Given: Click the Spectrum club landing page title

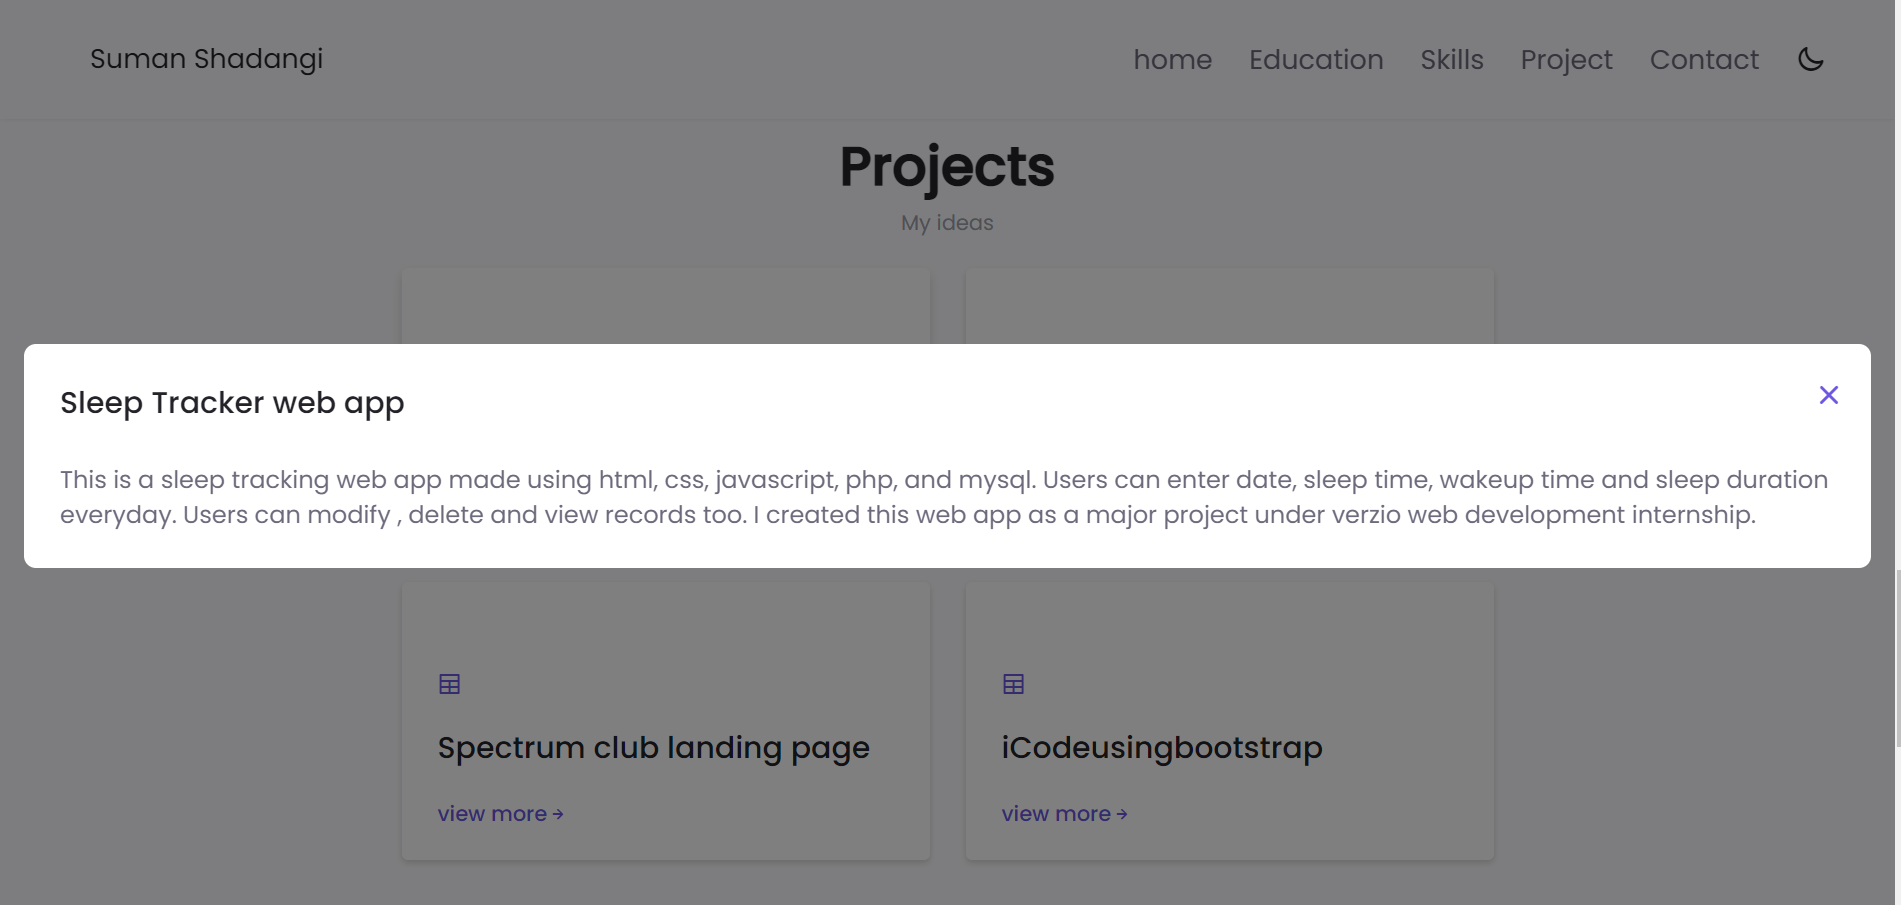Looking at the screenshot, I should click(x=653, y=747).
